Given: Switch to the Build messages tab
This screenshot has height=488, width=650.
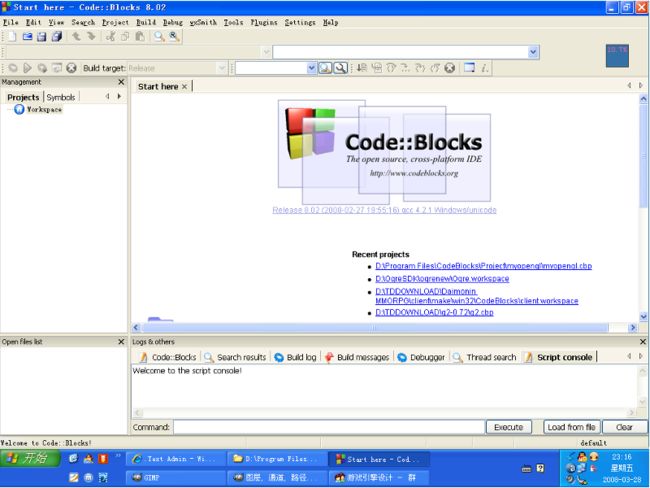Looking at the screenshot, I should click(x=357, y=357).
